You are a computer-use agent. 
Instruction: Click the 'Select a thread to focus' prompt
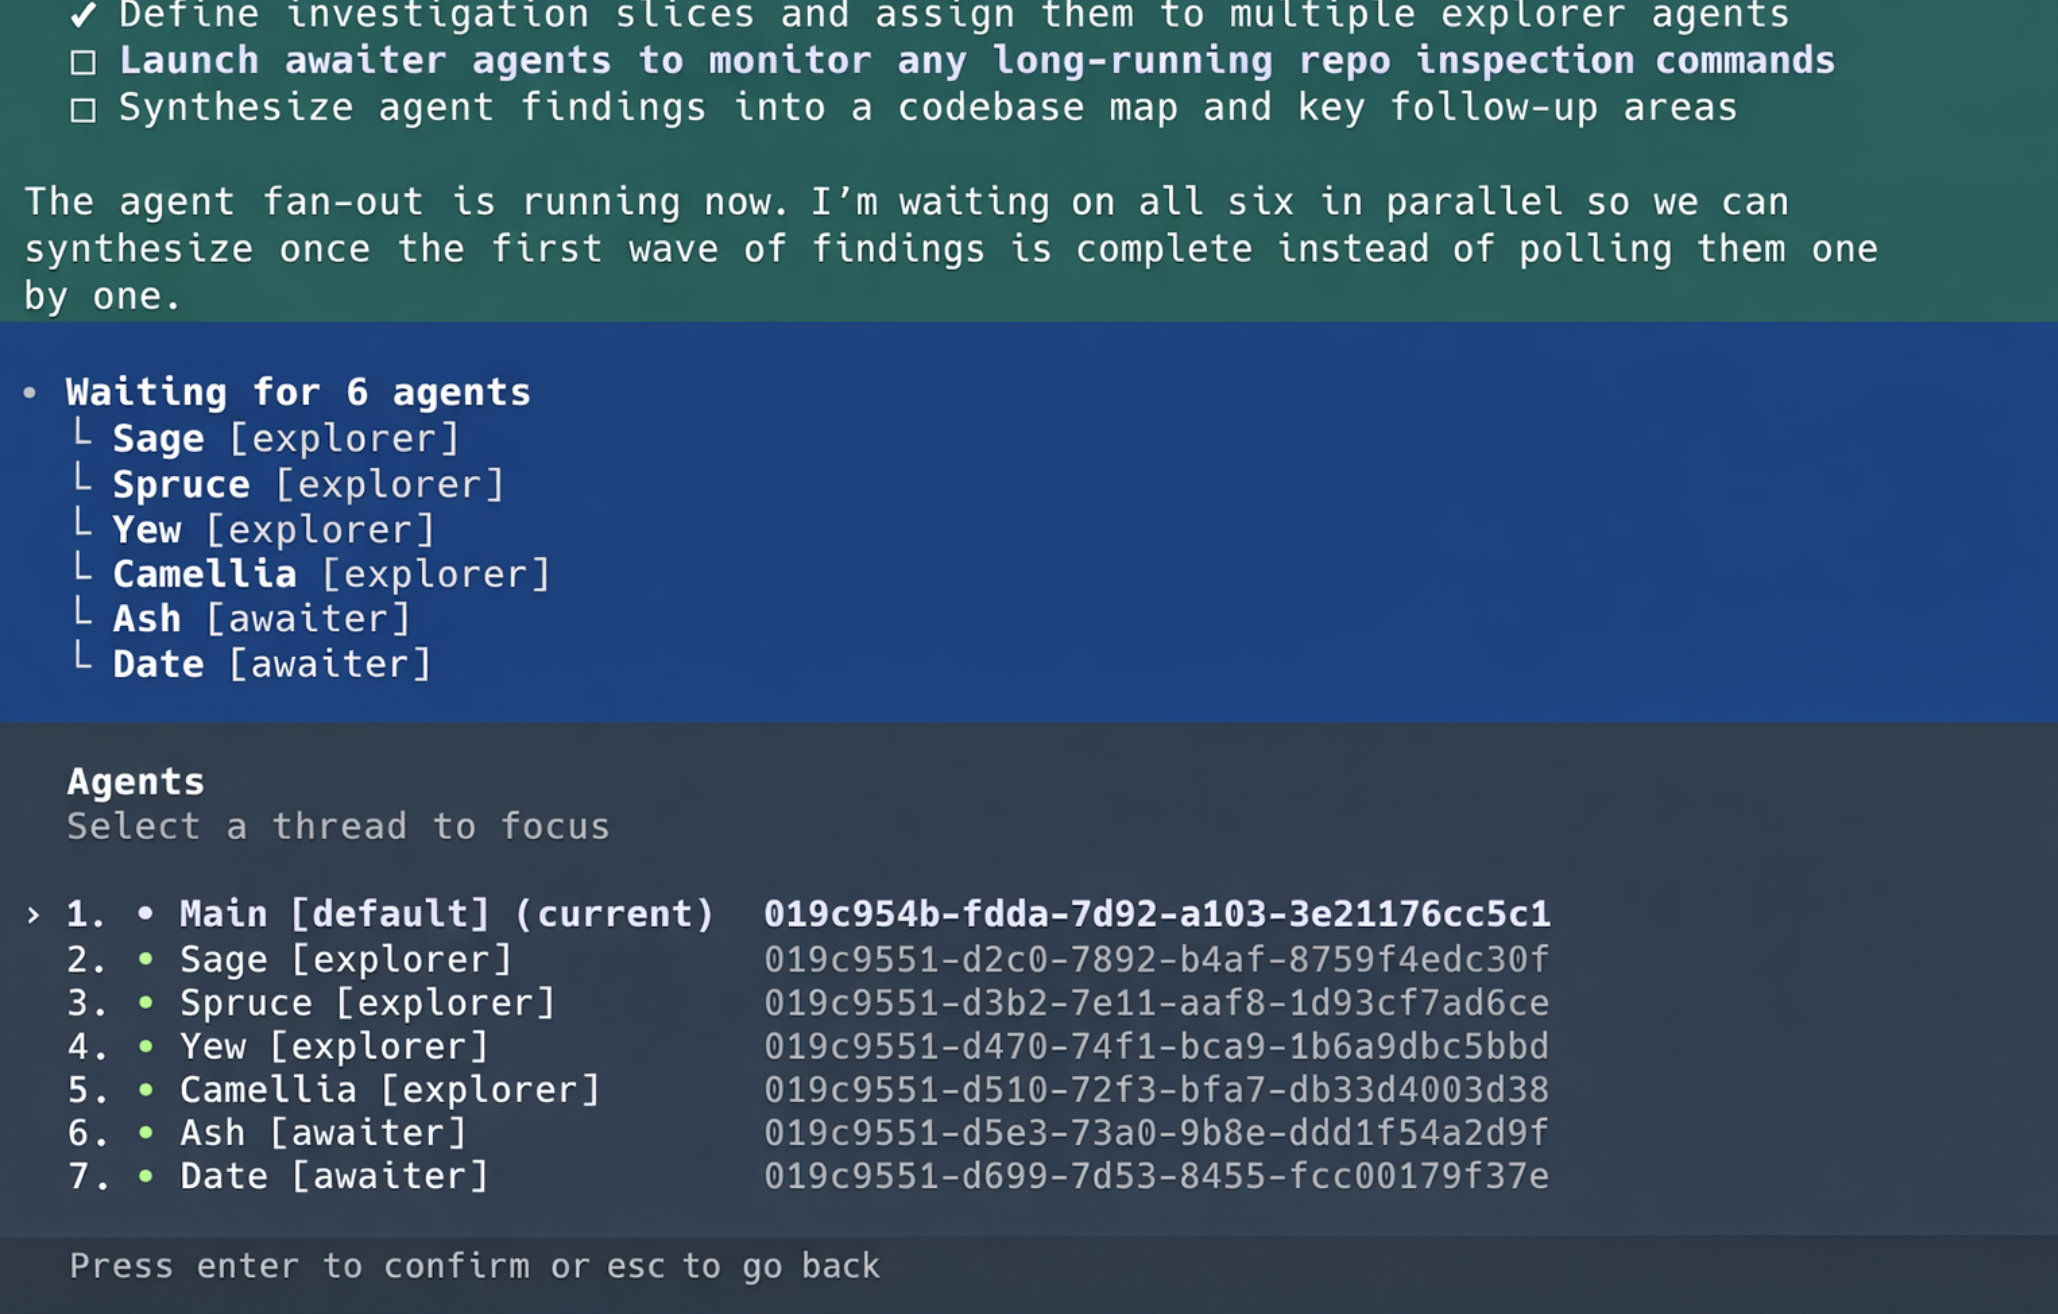[x=338, y=826]
